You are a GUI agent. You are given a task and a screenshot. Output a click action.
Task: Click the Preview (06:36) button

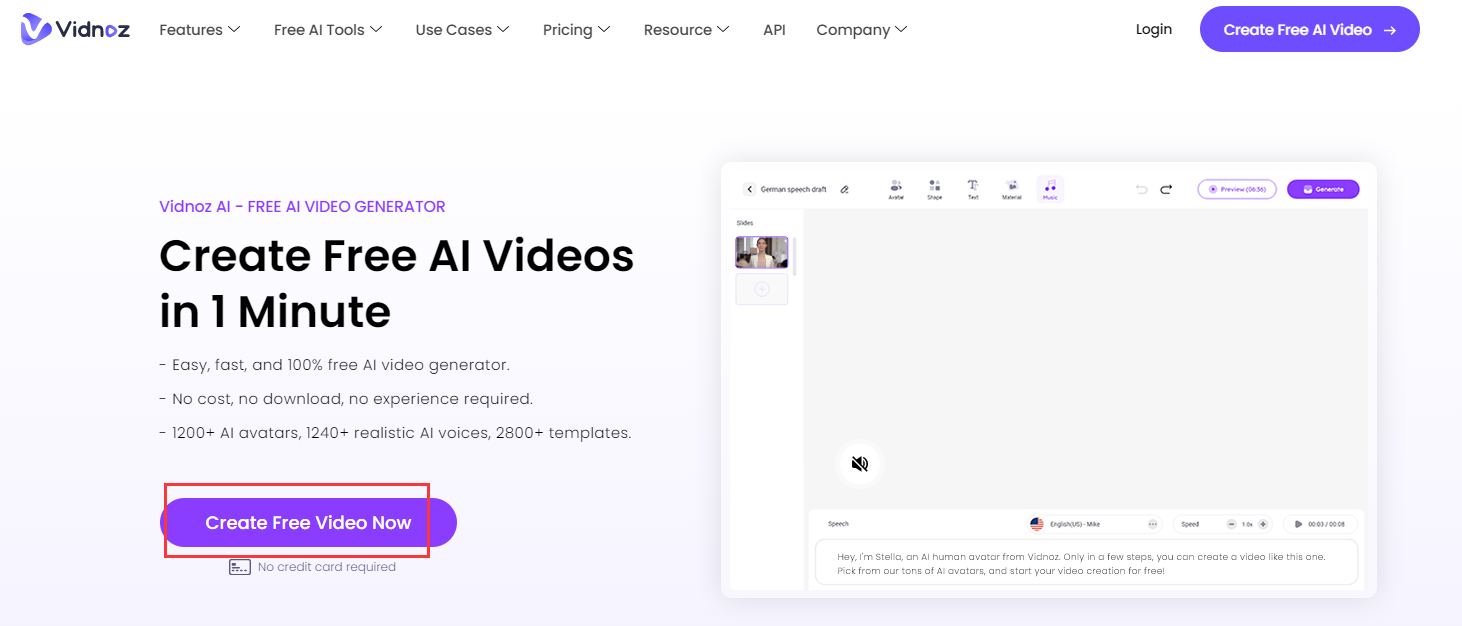pos(1237,189)
